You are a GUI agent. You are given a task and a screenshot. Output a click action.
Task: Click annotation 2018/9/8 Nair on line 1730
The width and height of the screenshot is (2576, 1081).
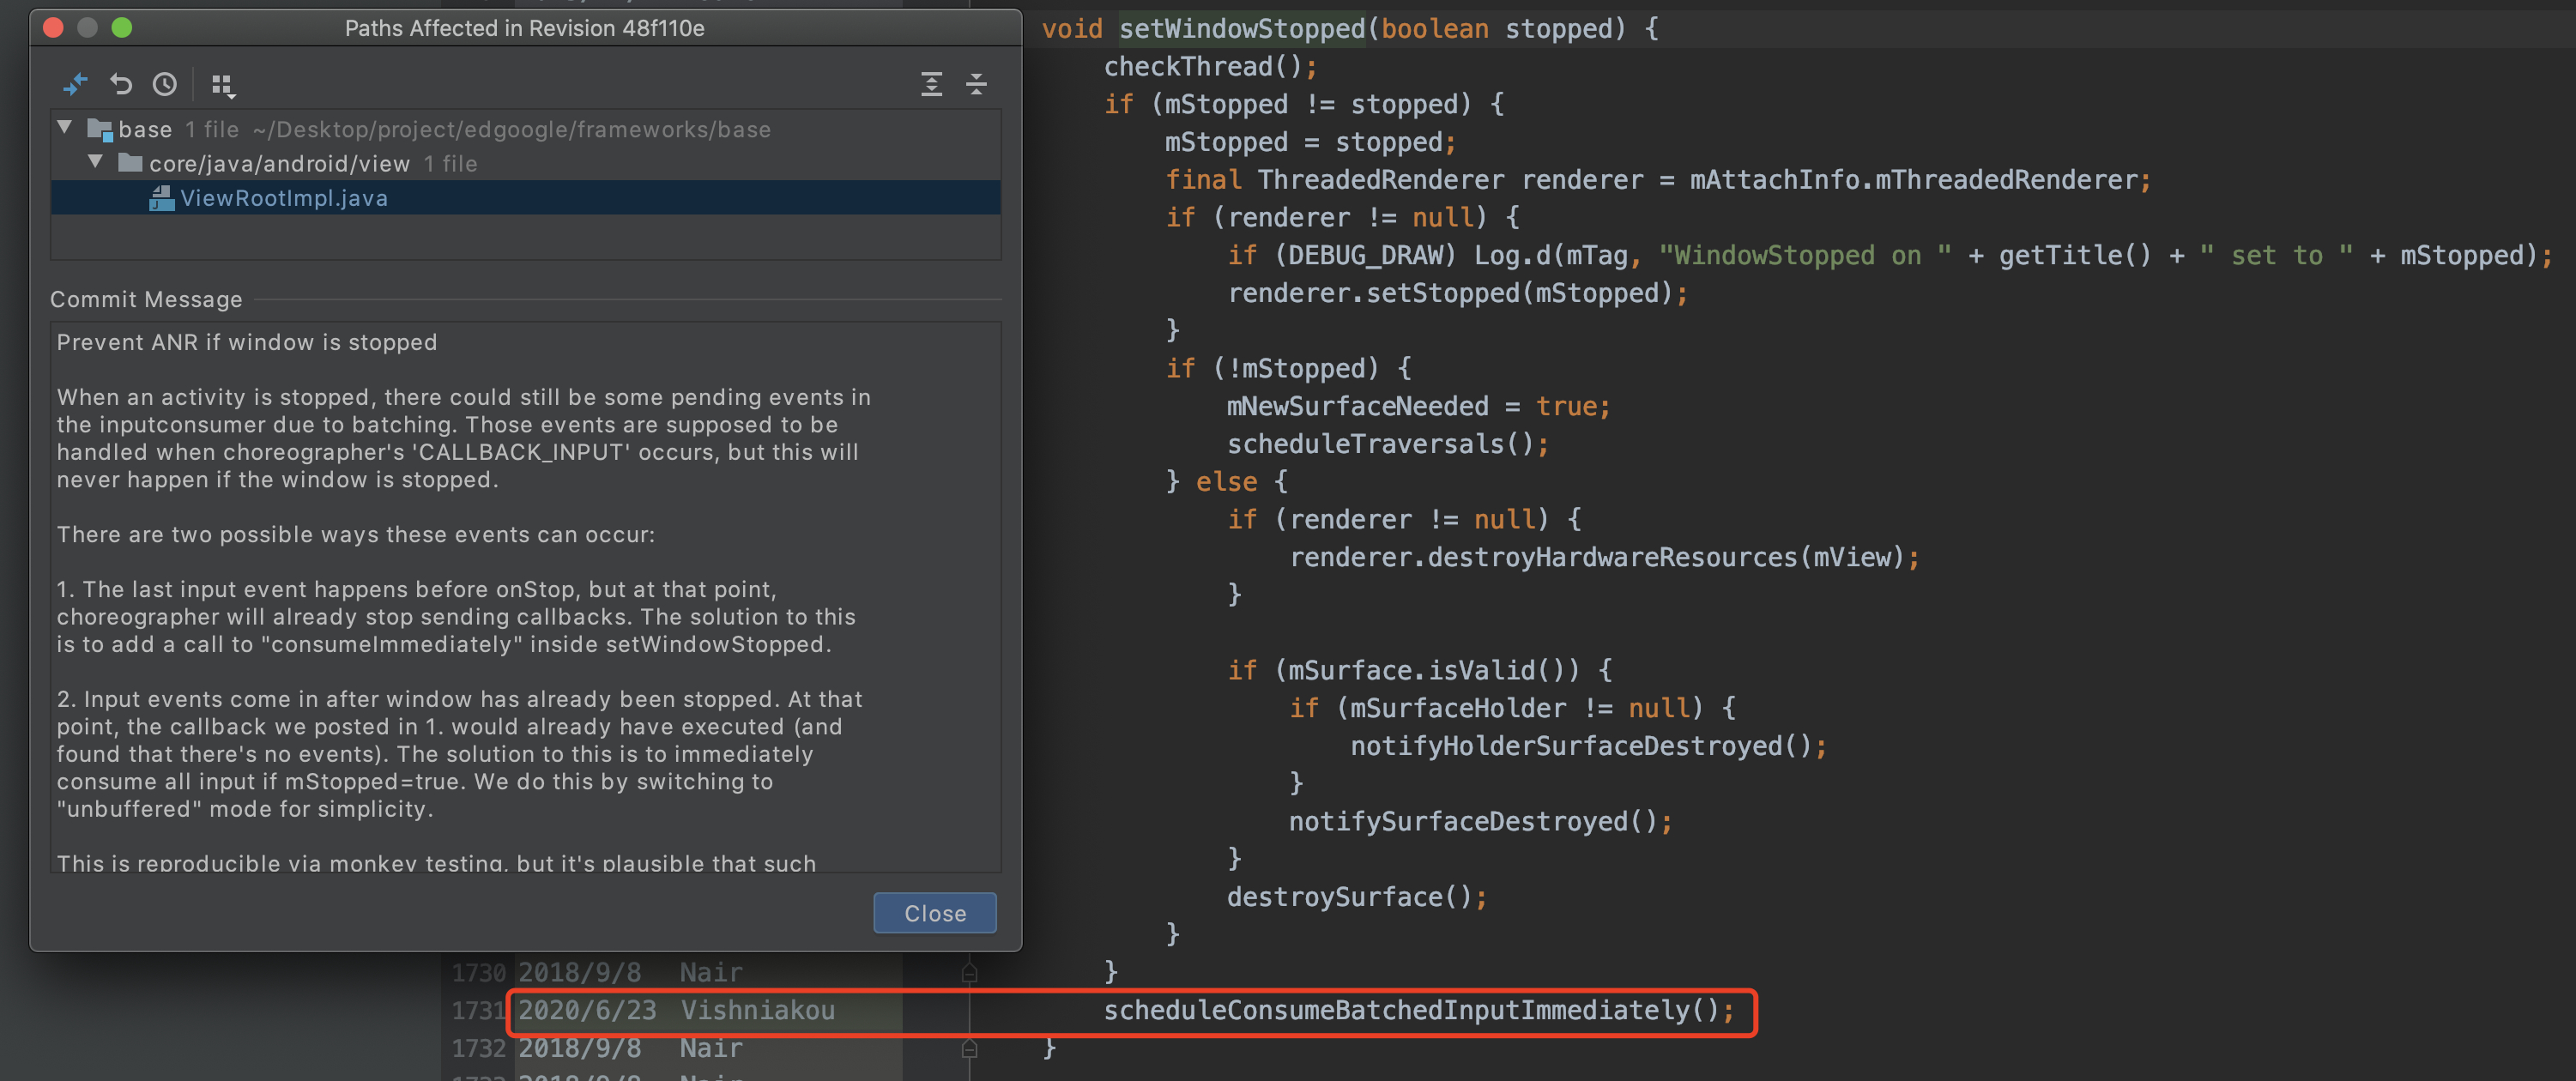[630, 972]
